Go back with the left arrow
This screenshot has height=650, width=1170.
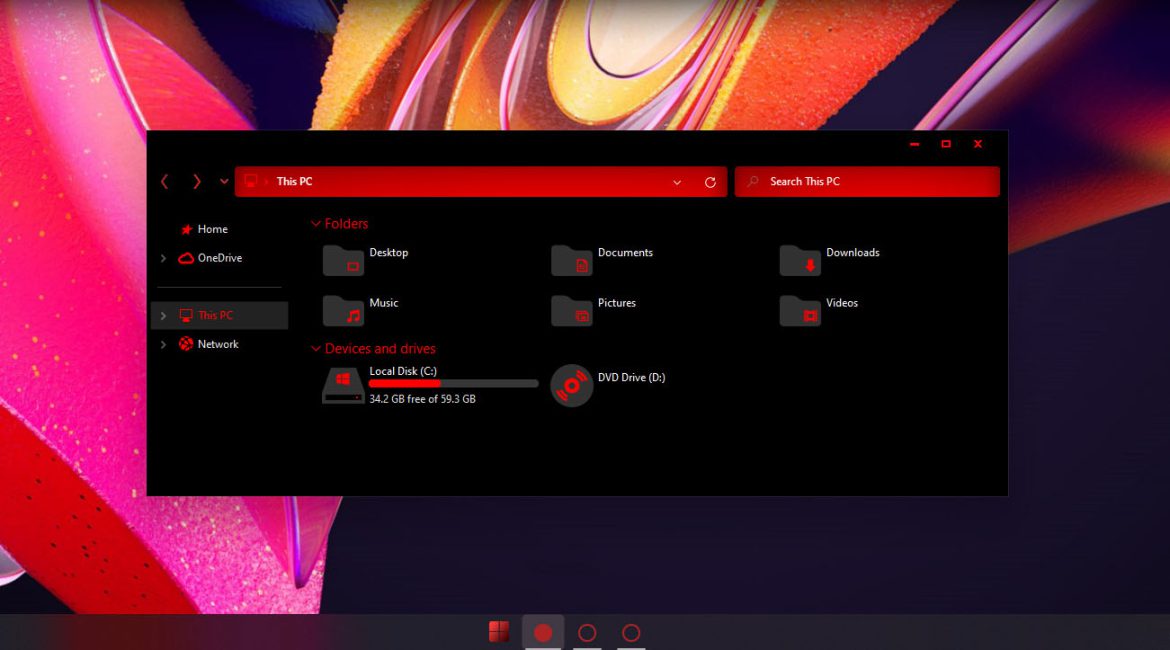[x=165, y=181]
